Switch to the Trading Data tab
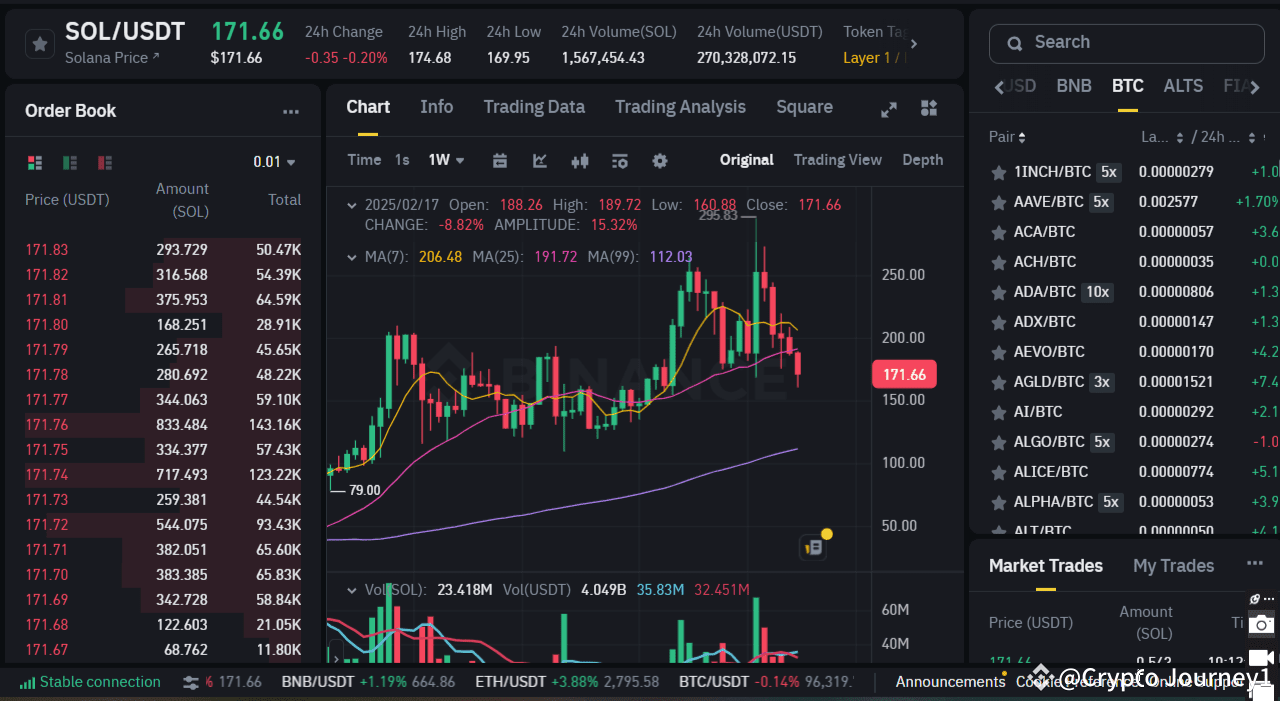Screen dimensions: 1280x701 click(534, 107)
